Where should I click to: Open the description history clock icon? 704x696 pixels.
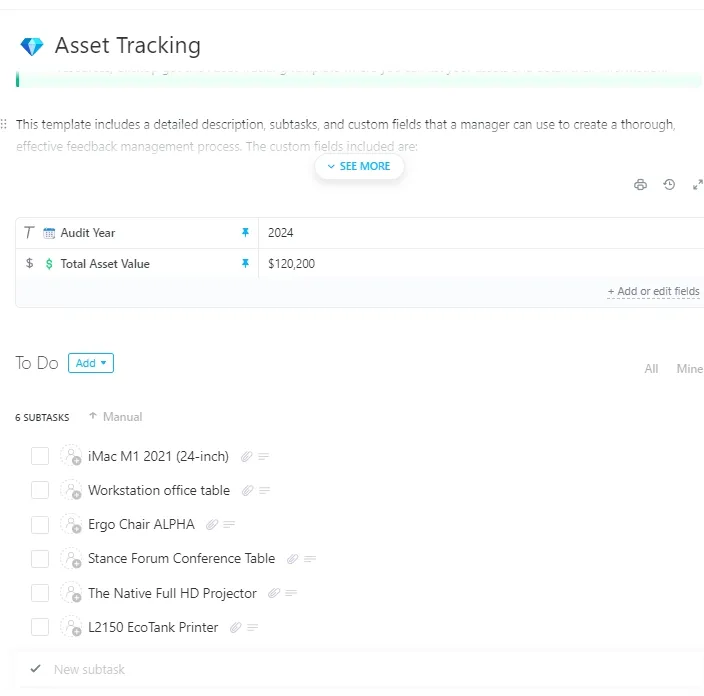(669, 185)
